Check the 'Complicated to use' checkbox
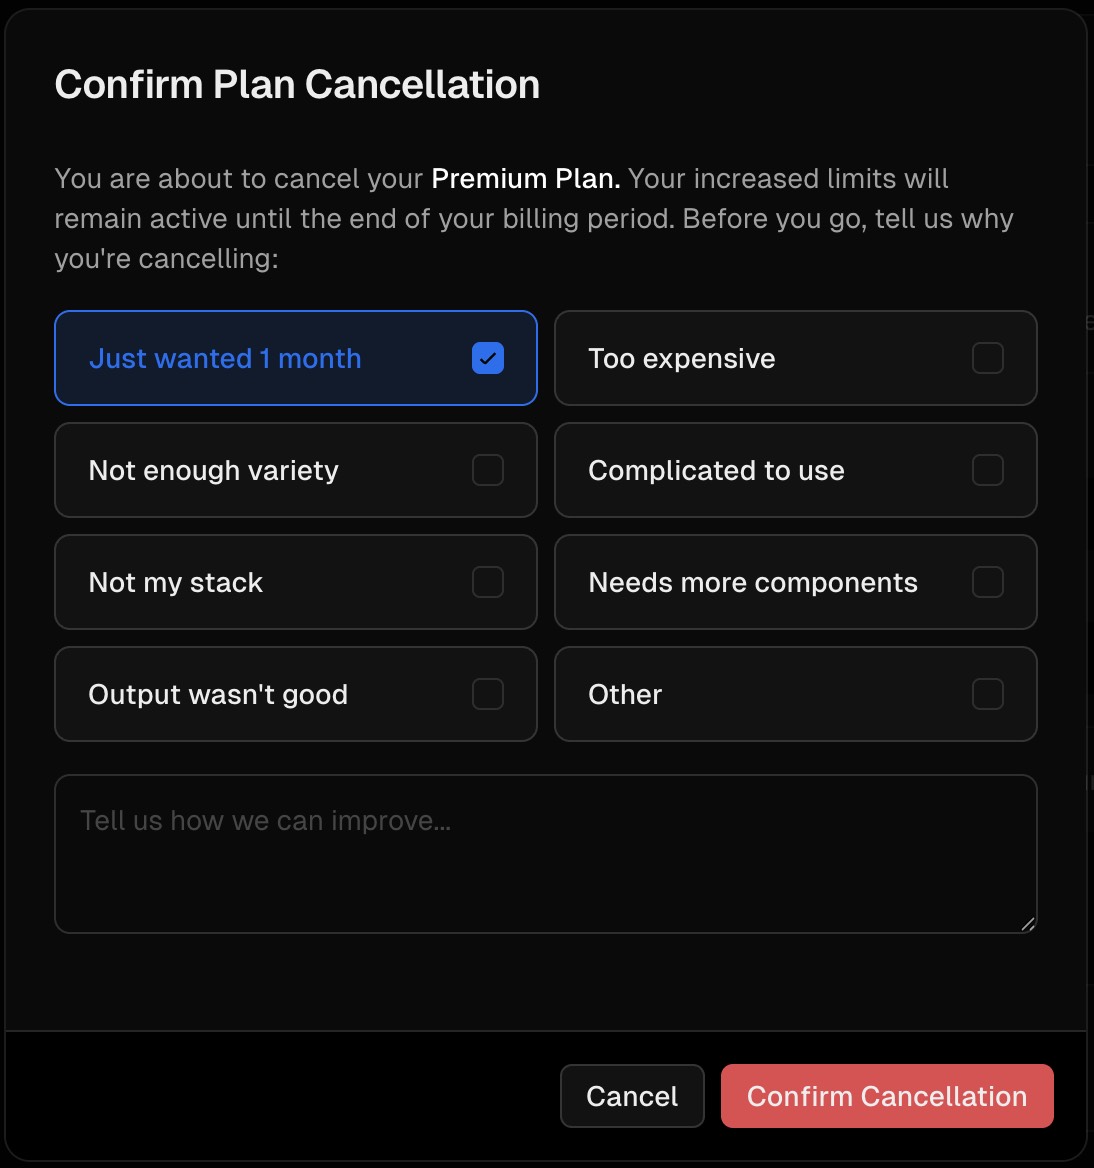 tap(988, 470)
